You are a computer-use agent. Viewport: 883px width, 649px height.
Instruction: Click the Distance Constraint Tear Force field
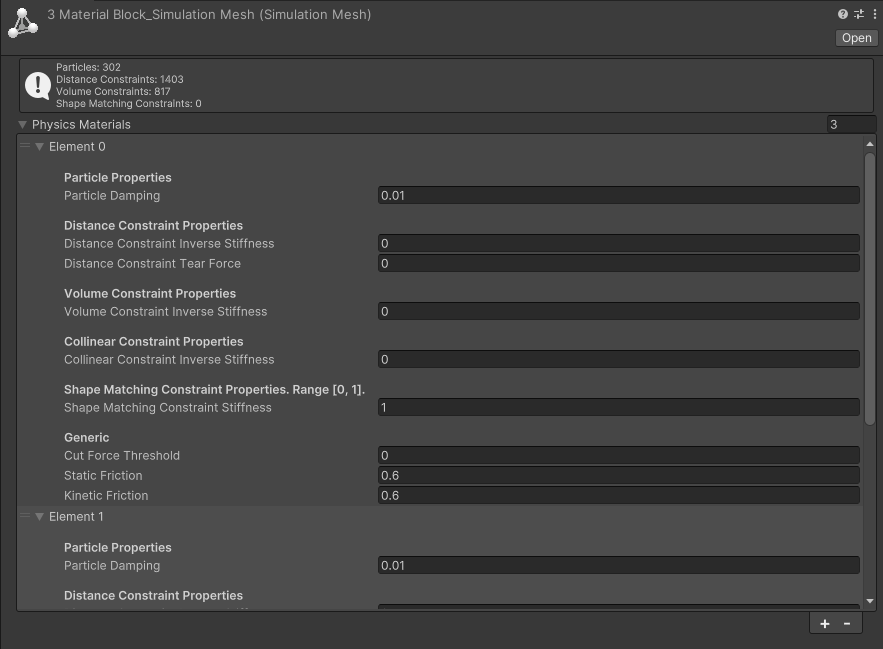(x=617, y=263)
